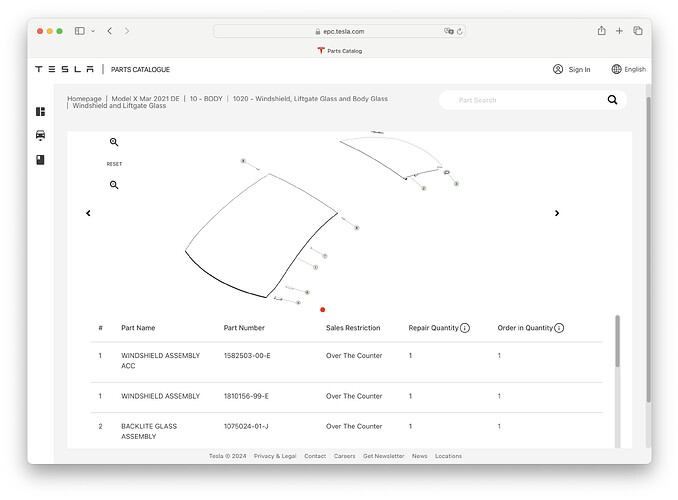Select BACKLITE GLASS ASSEMBLY part name
Viewport: 678px width, 500px height.
(x=149, y=431)
